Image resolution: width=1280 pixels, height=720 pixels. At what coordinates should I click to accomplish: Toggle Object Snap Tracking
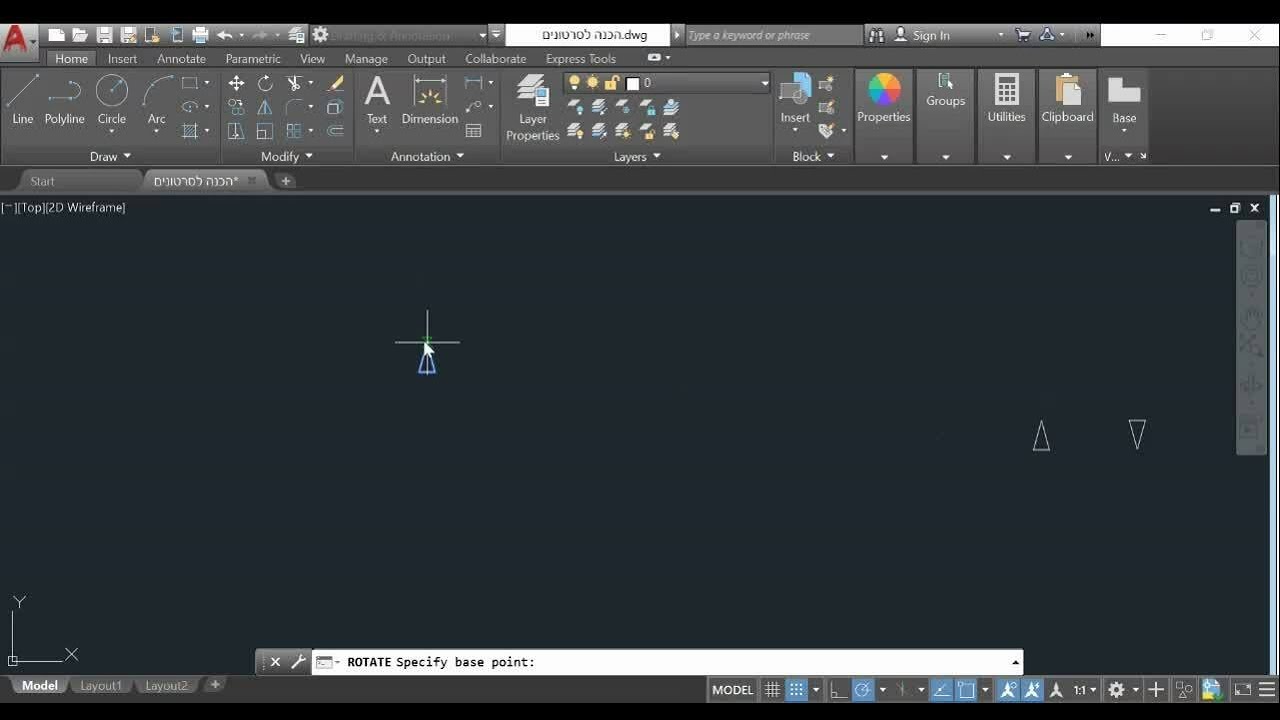tap(942, 690)
